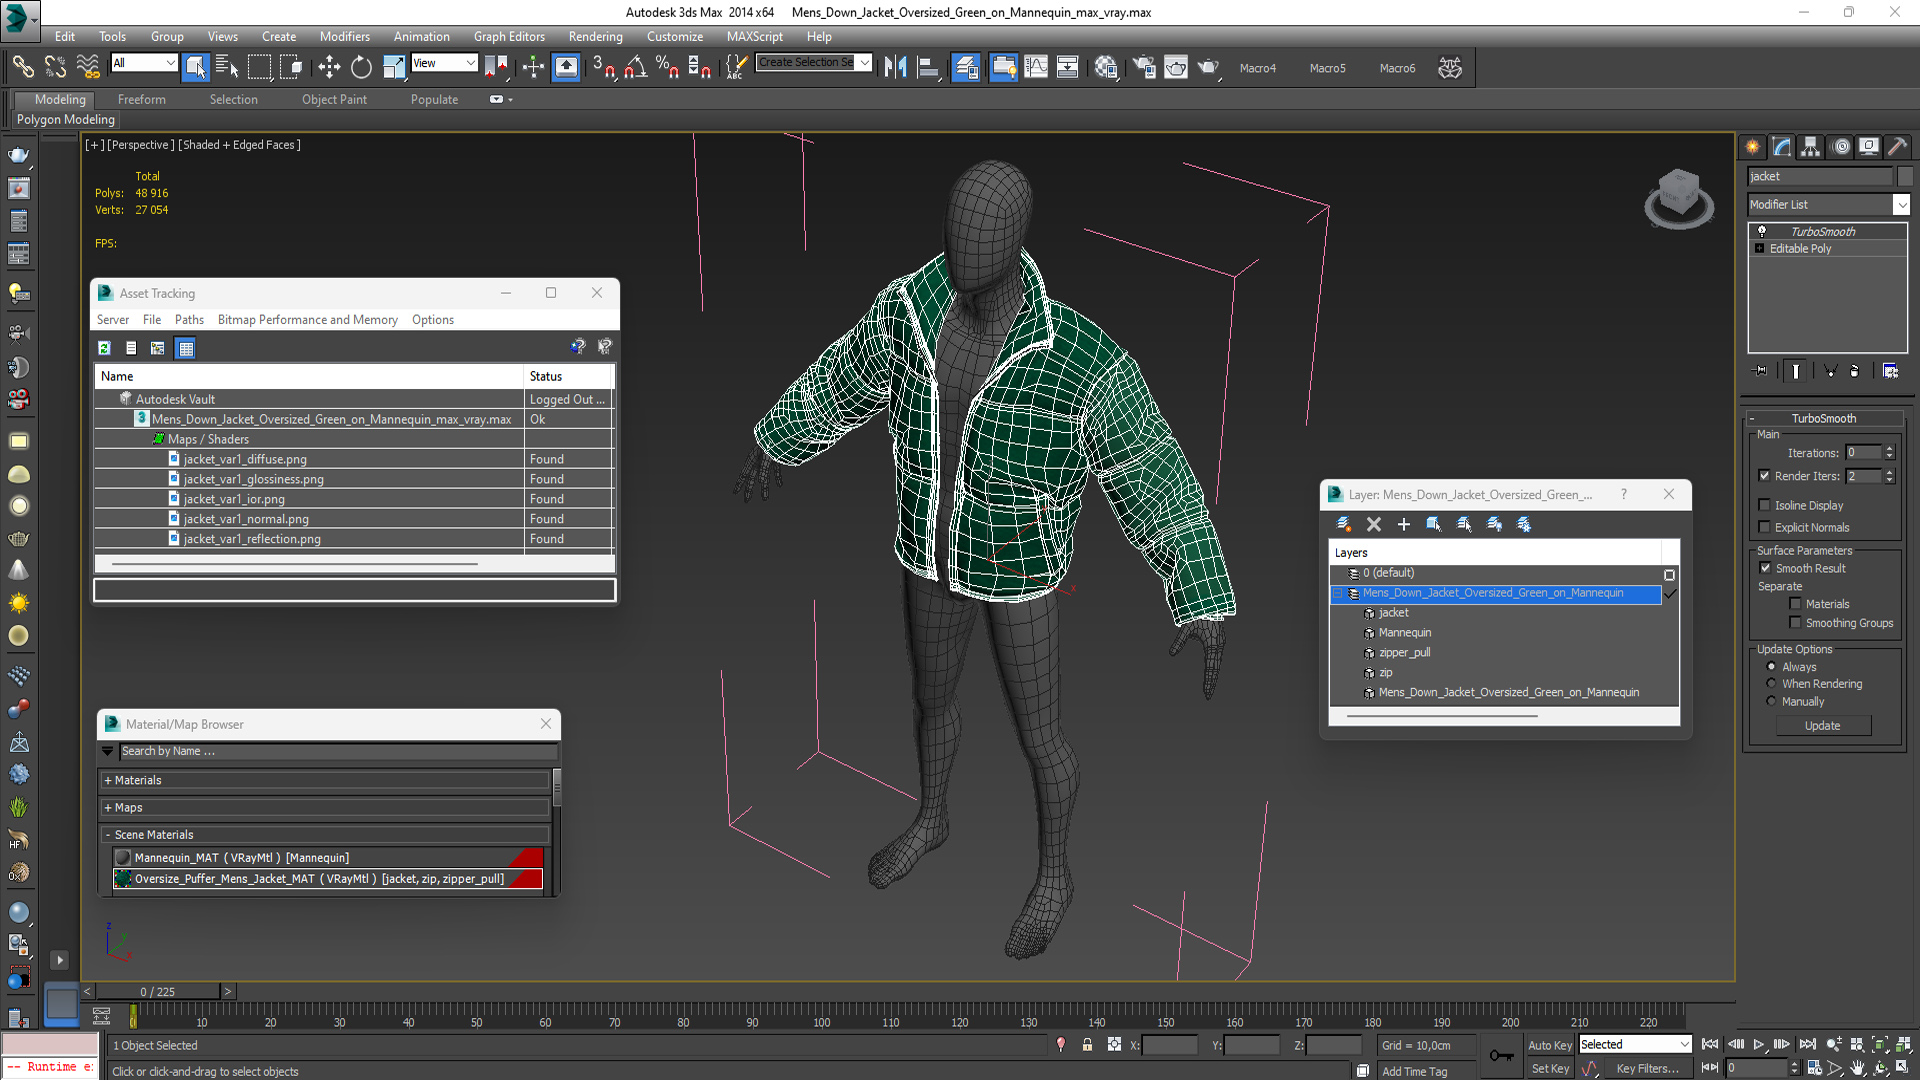Select the Manually update option
Screen dimensions: 1920x1080
tap(1772, 701)
